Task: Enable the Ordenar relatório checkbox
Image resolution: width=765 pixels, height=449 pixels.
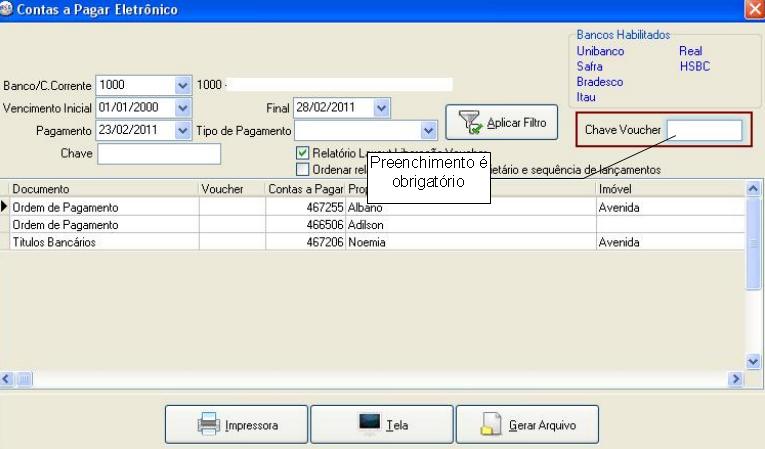Action: coord(303,169)
